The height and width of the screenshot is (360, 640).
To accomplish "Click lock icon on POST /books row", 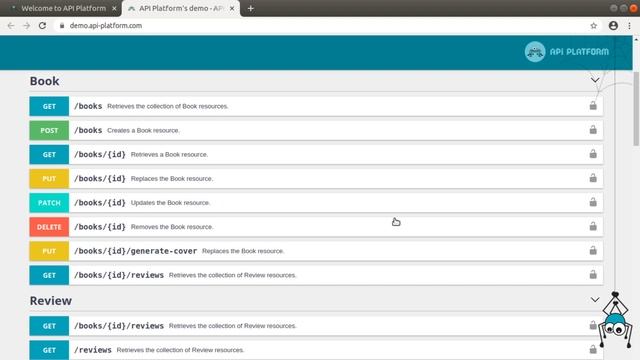I will [x=593, y=130].
